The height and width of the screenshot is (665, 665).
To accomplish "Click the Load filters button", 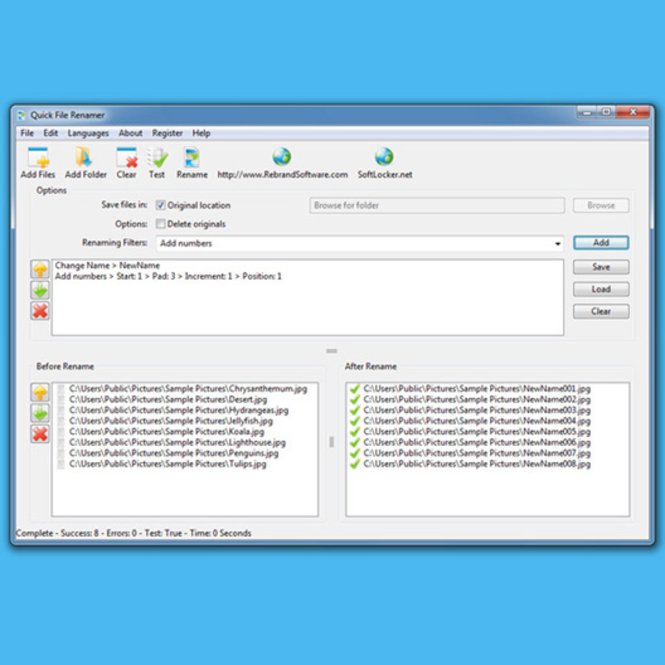I will (601, 289).
